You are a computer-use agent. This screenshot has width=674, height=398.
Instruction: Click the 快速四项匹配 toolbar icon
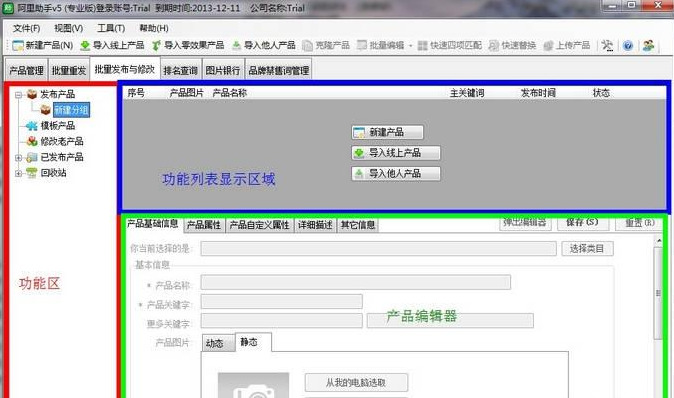tap(423, 45)
